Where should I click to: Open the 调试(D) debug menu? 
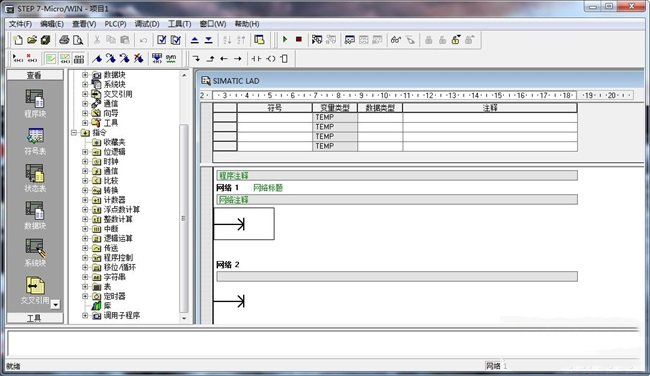(147, 24)
